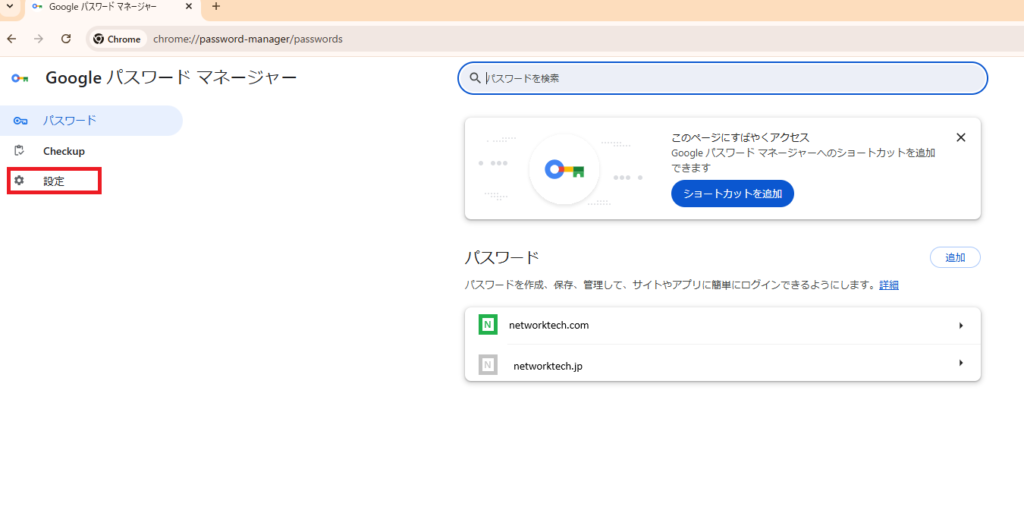Click the green N favicon for networktech.com

488,325
